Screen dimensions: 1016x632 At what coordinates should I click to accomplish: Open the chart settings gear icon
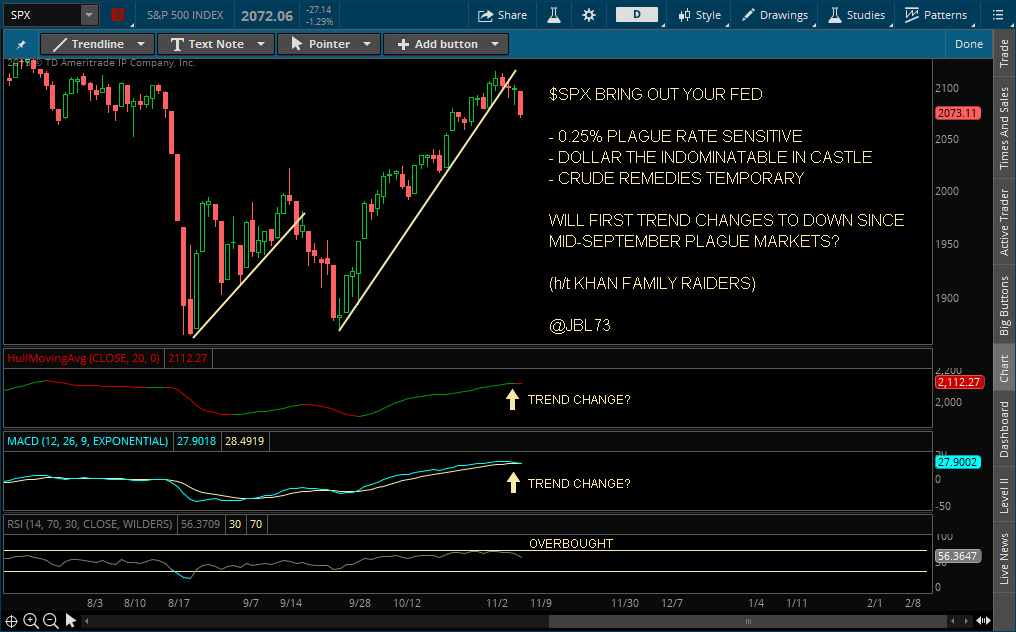pyautogui.click(x=588, y=15)
